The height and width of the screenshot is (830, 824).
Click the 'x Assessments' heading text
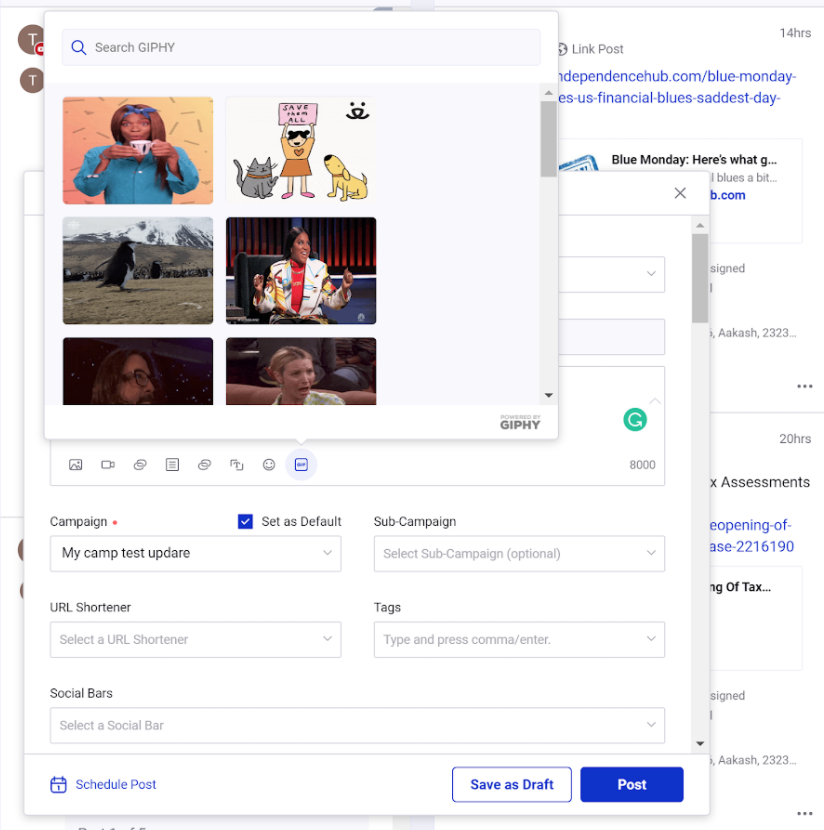click(760, 482)
